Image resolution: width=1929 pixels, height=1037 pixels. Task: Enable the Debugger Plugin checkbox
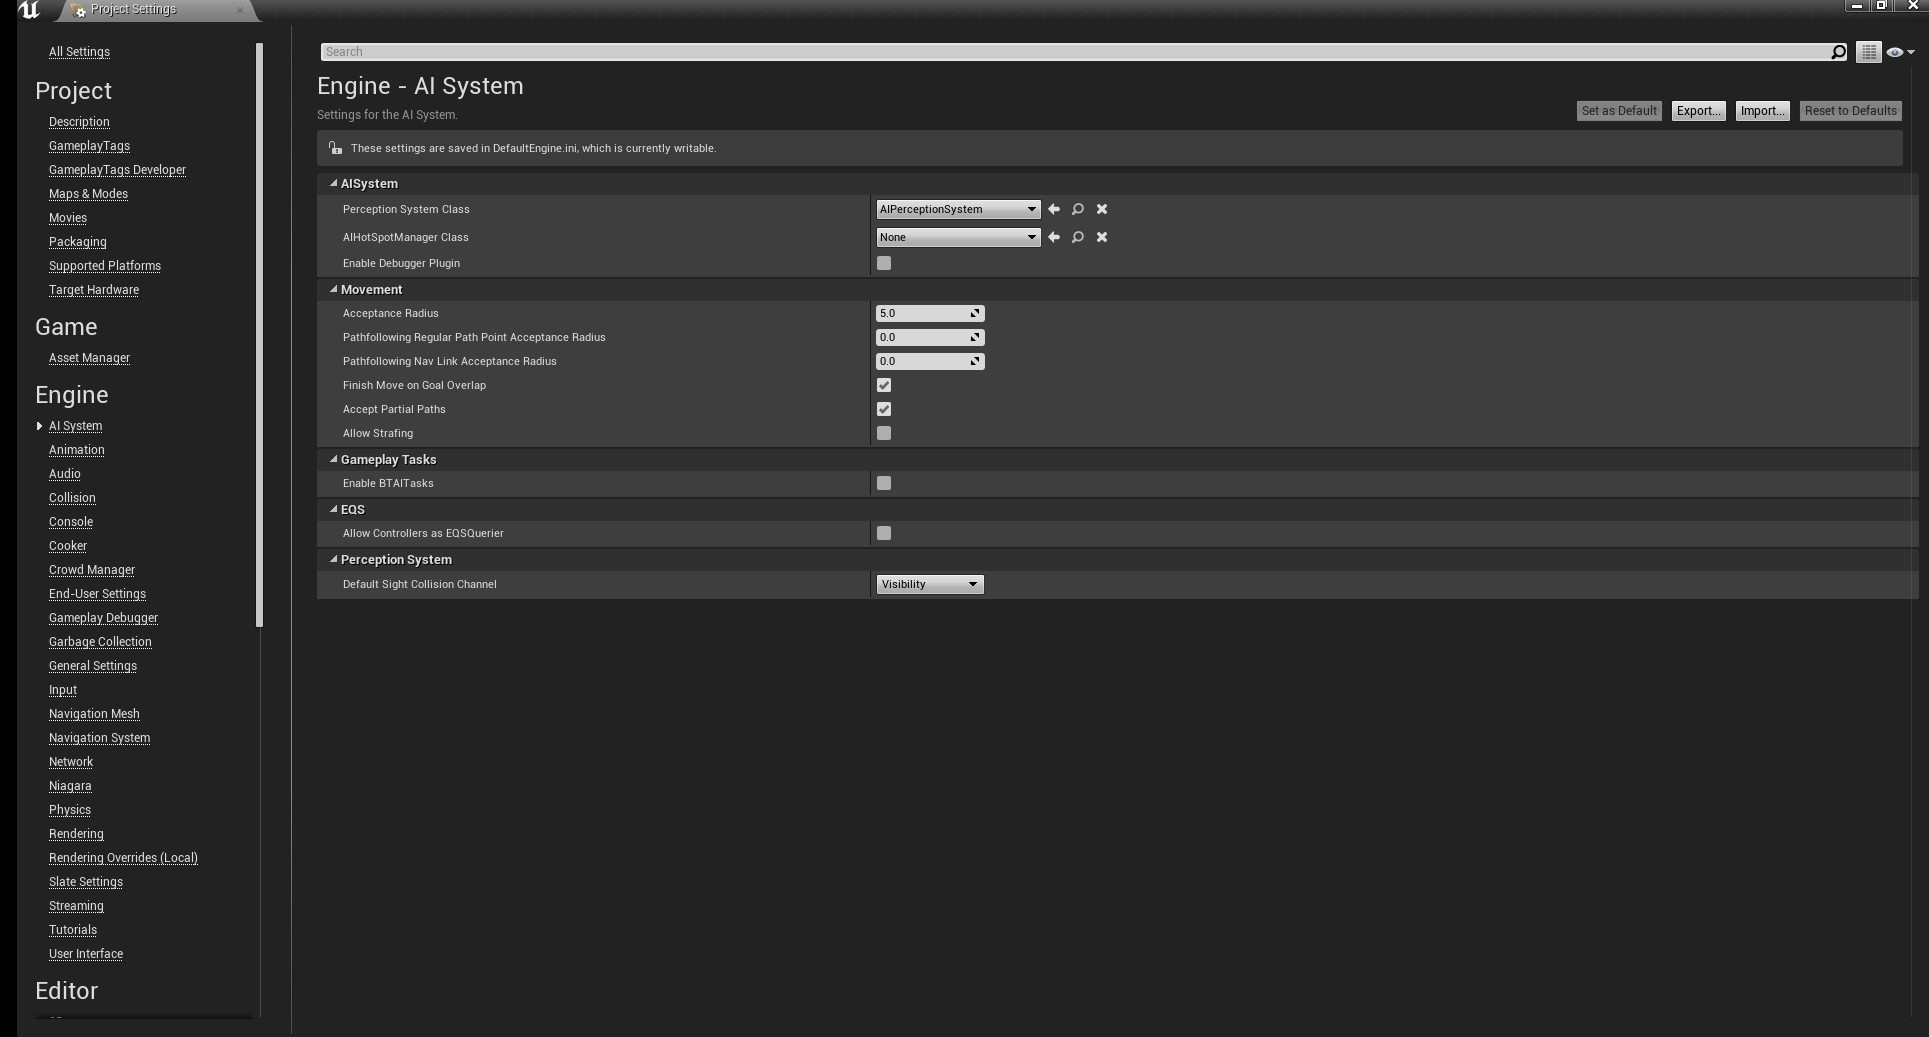(x=884, y=263)
